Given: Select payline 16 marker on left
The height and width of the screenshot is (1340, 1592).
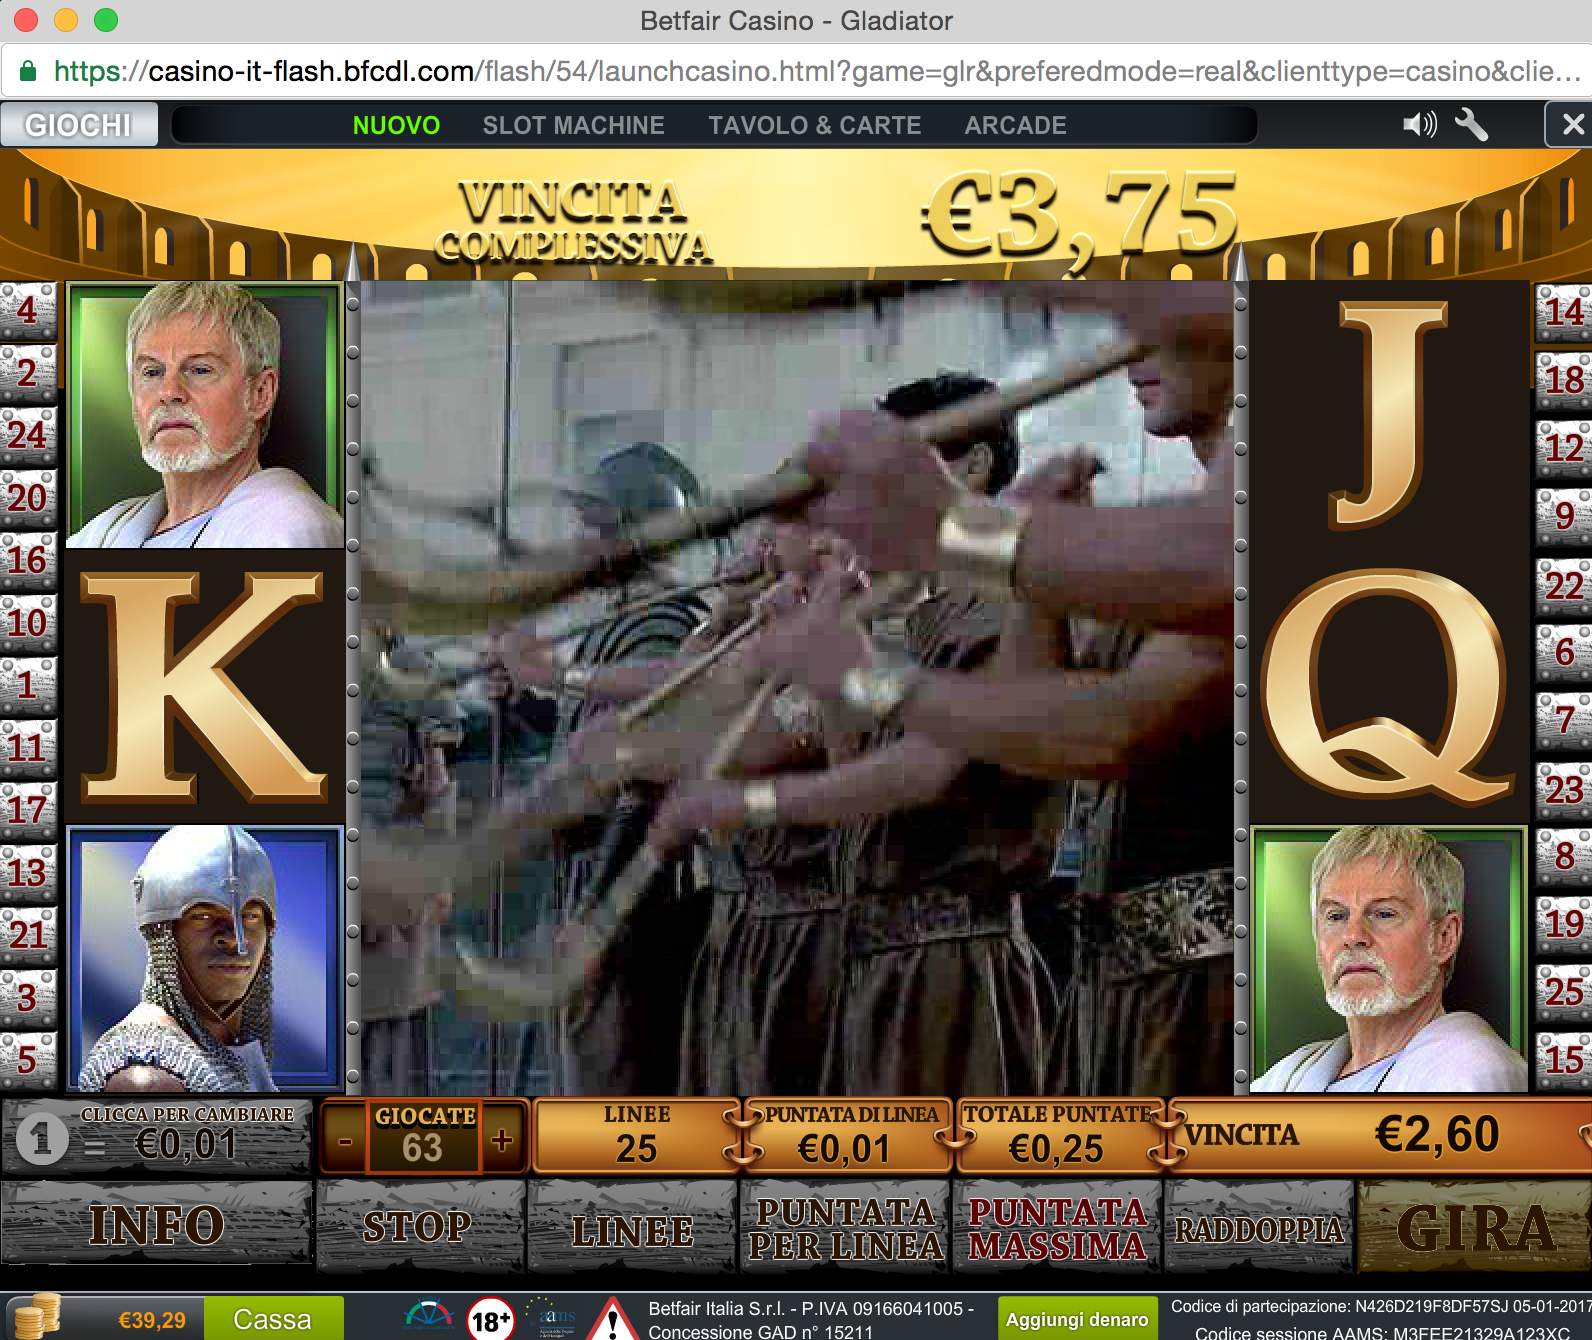Looking at the screenshot, I should [28, 560].
